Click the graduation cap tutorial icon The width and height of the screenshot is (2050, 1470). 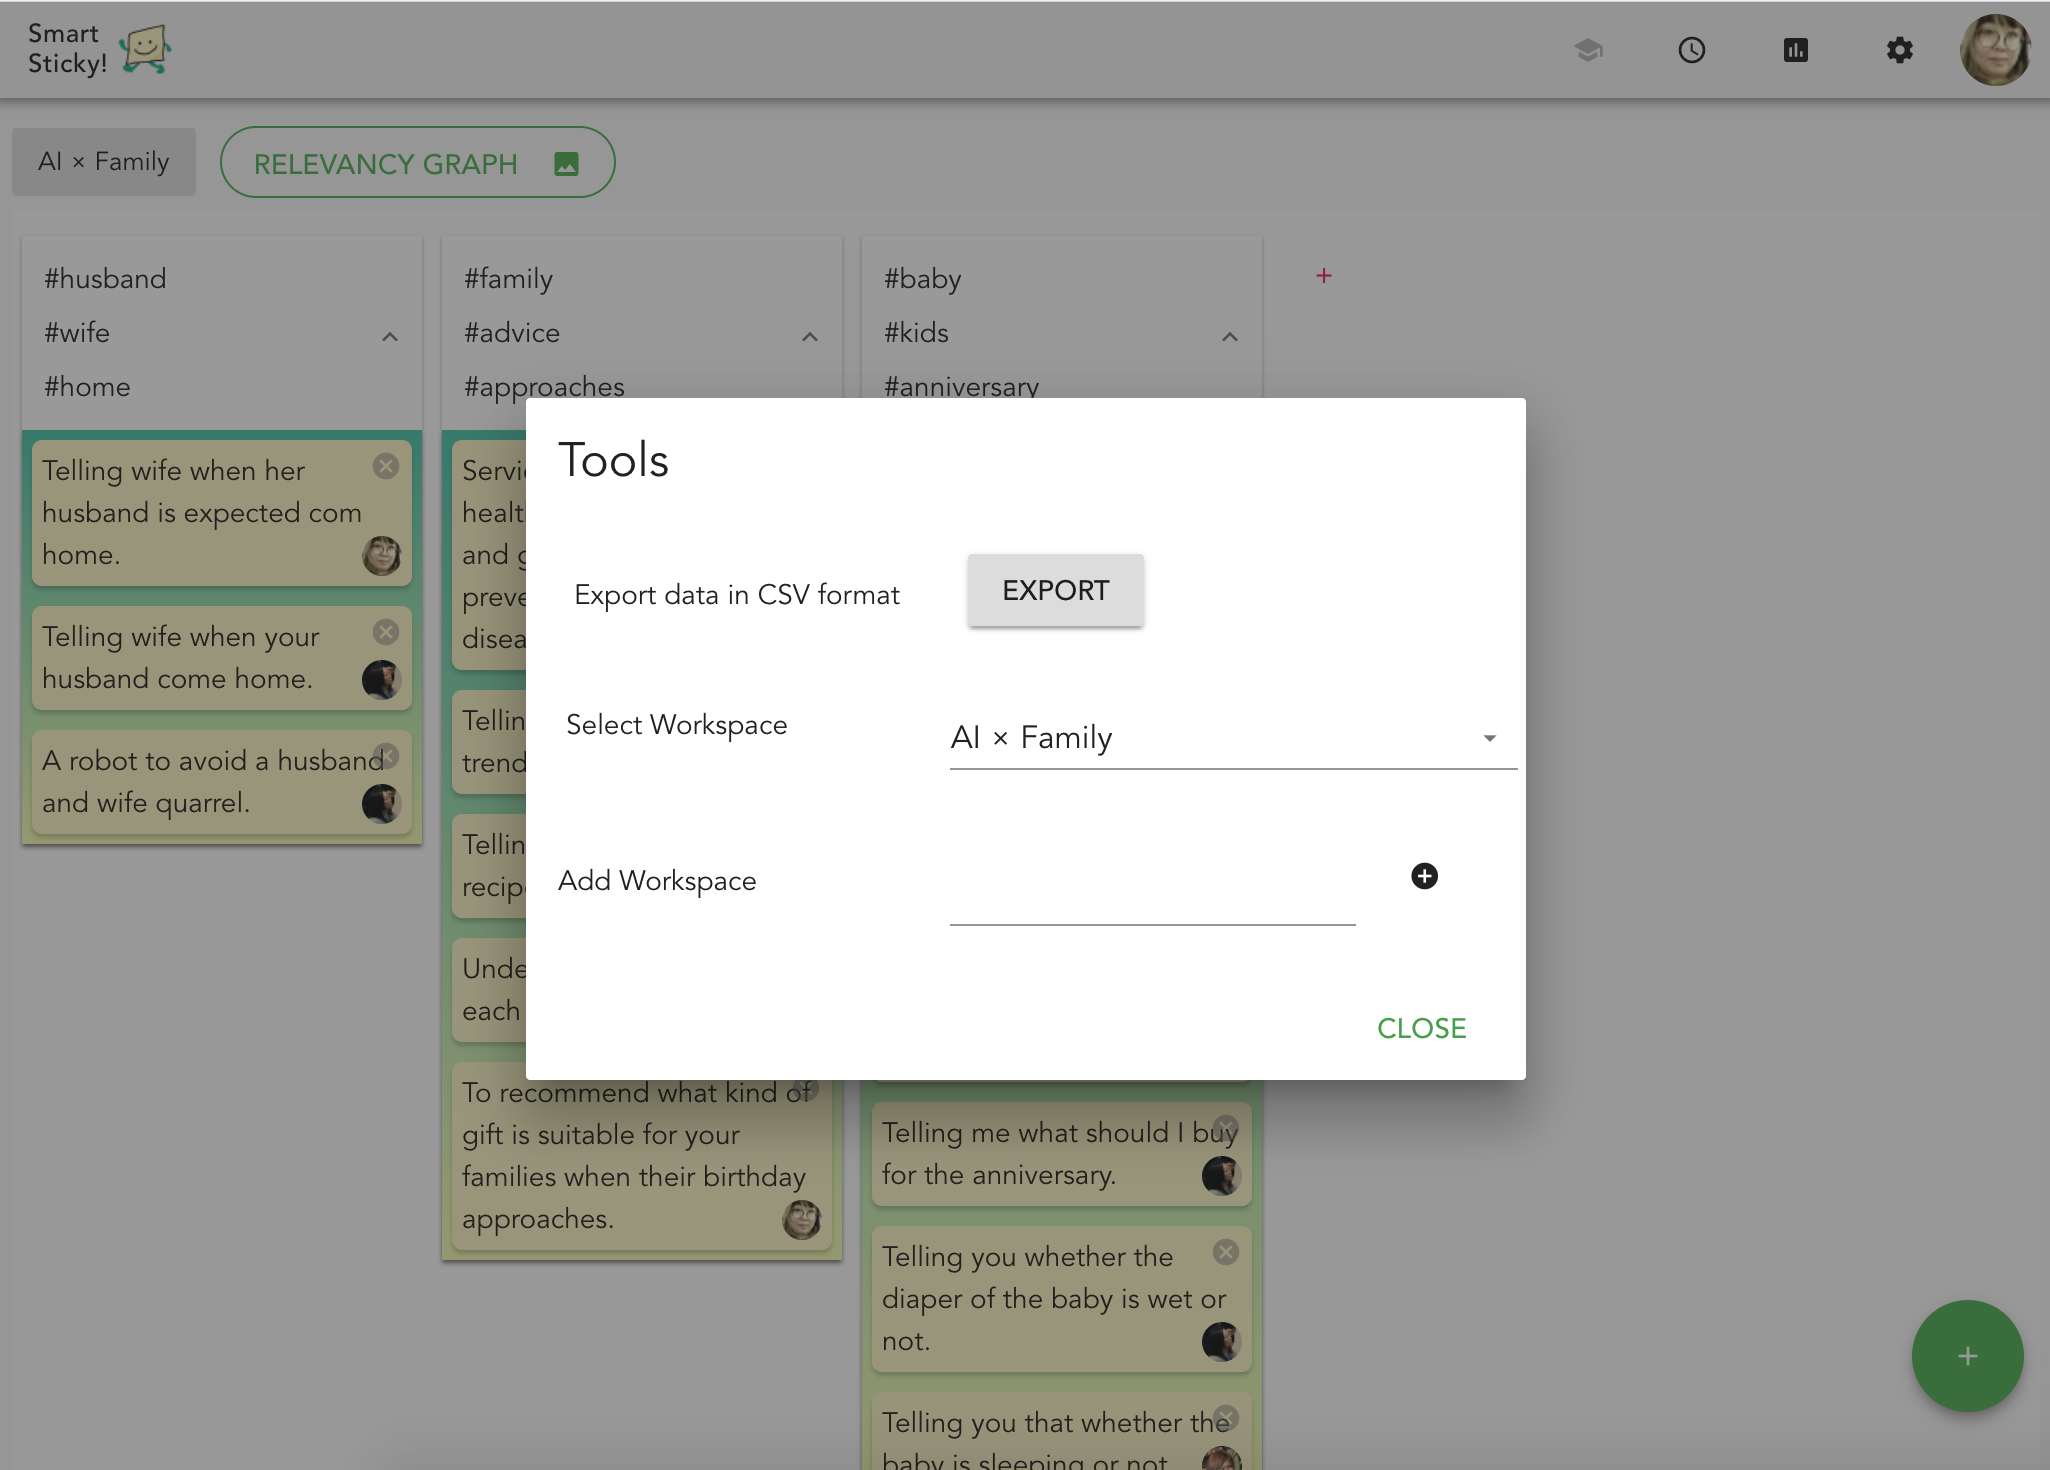pos(1588,50)
